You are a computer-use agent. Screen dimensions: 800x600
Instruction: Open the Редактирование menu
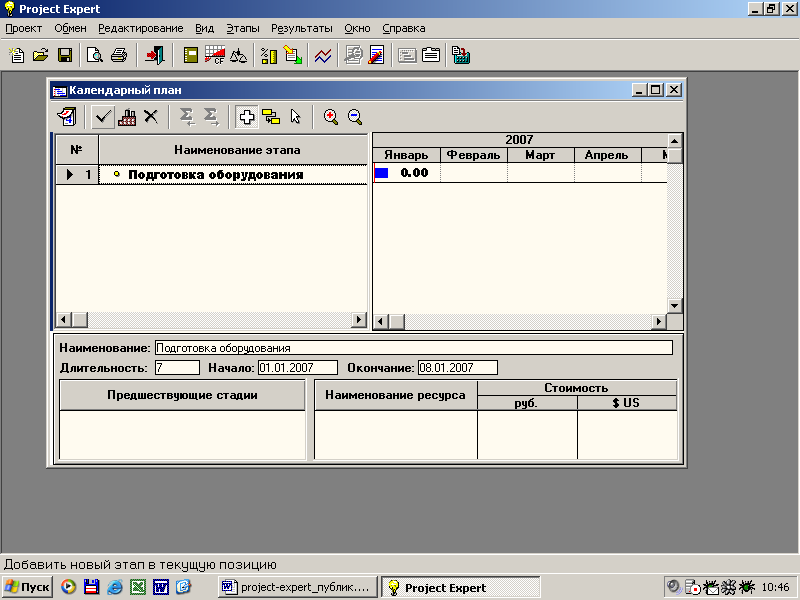(x=141, y=29)
